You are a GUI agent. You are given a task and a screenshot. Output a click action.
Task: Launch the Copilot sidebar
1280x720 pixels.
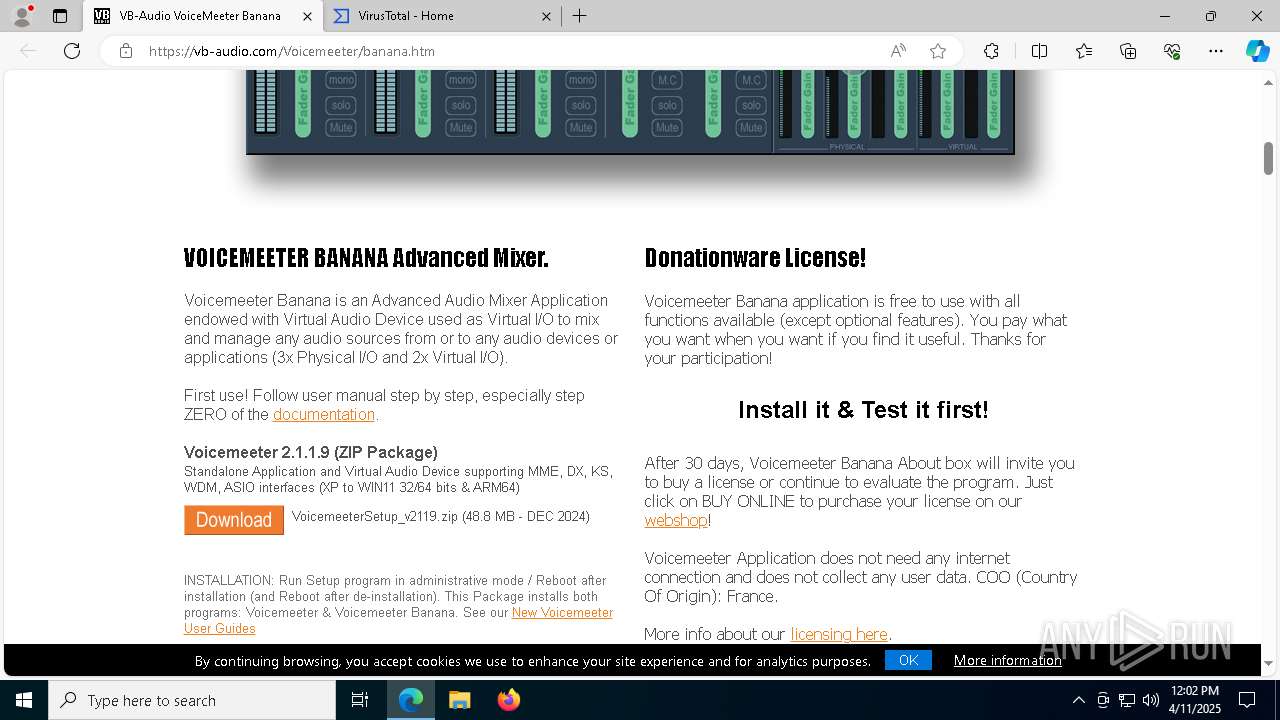tap(1257, 51)
